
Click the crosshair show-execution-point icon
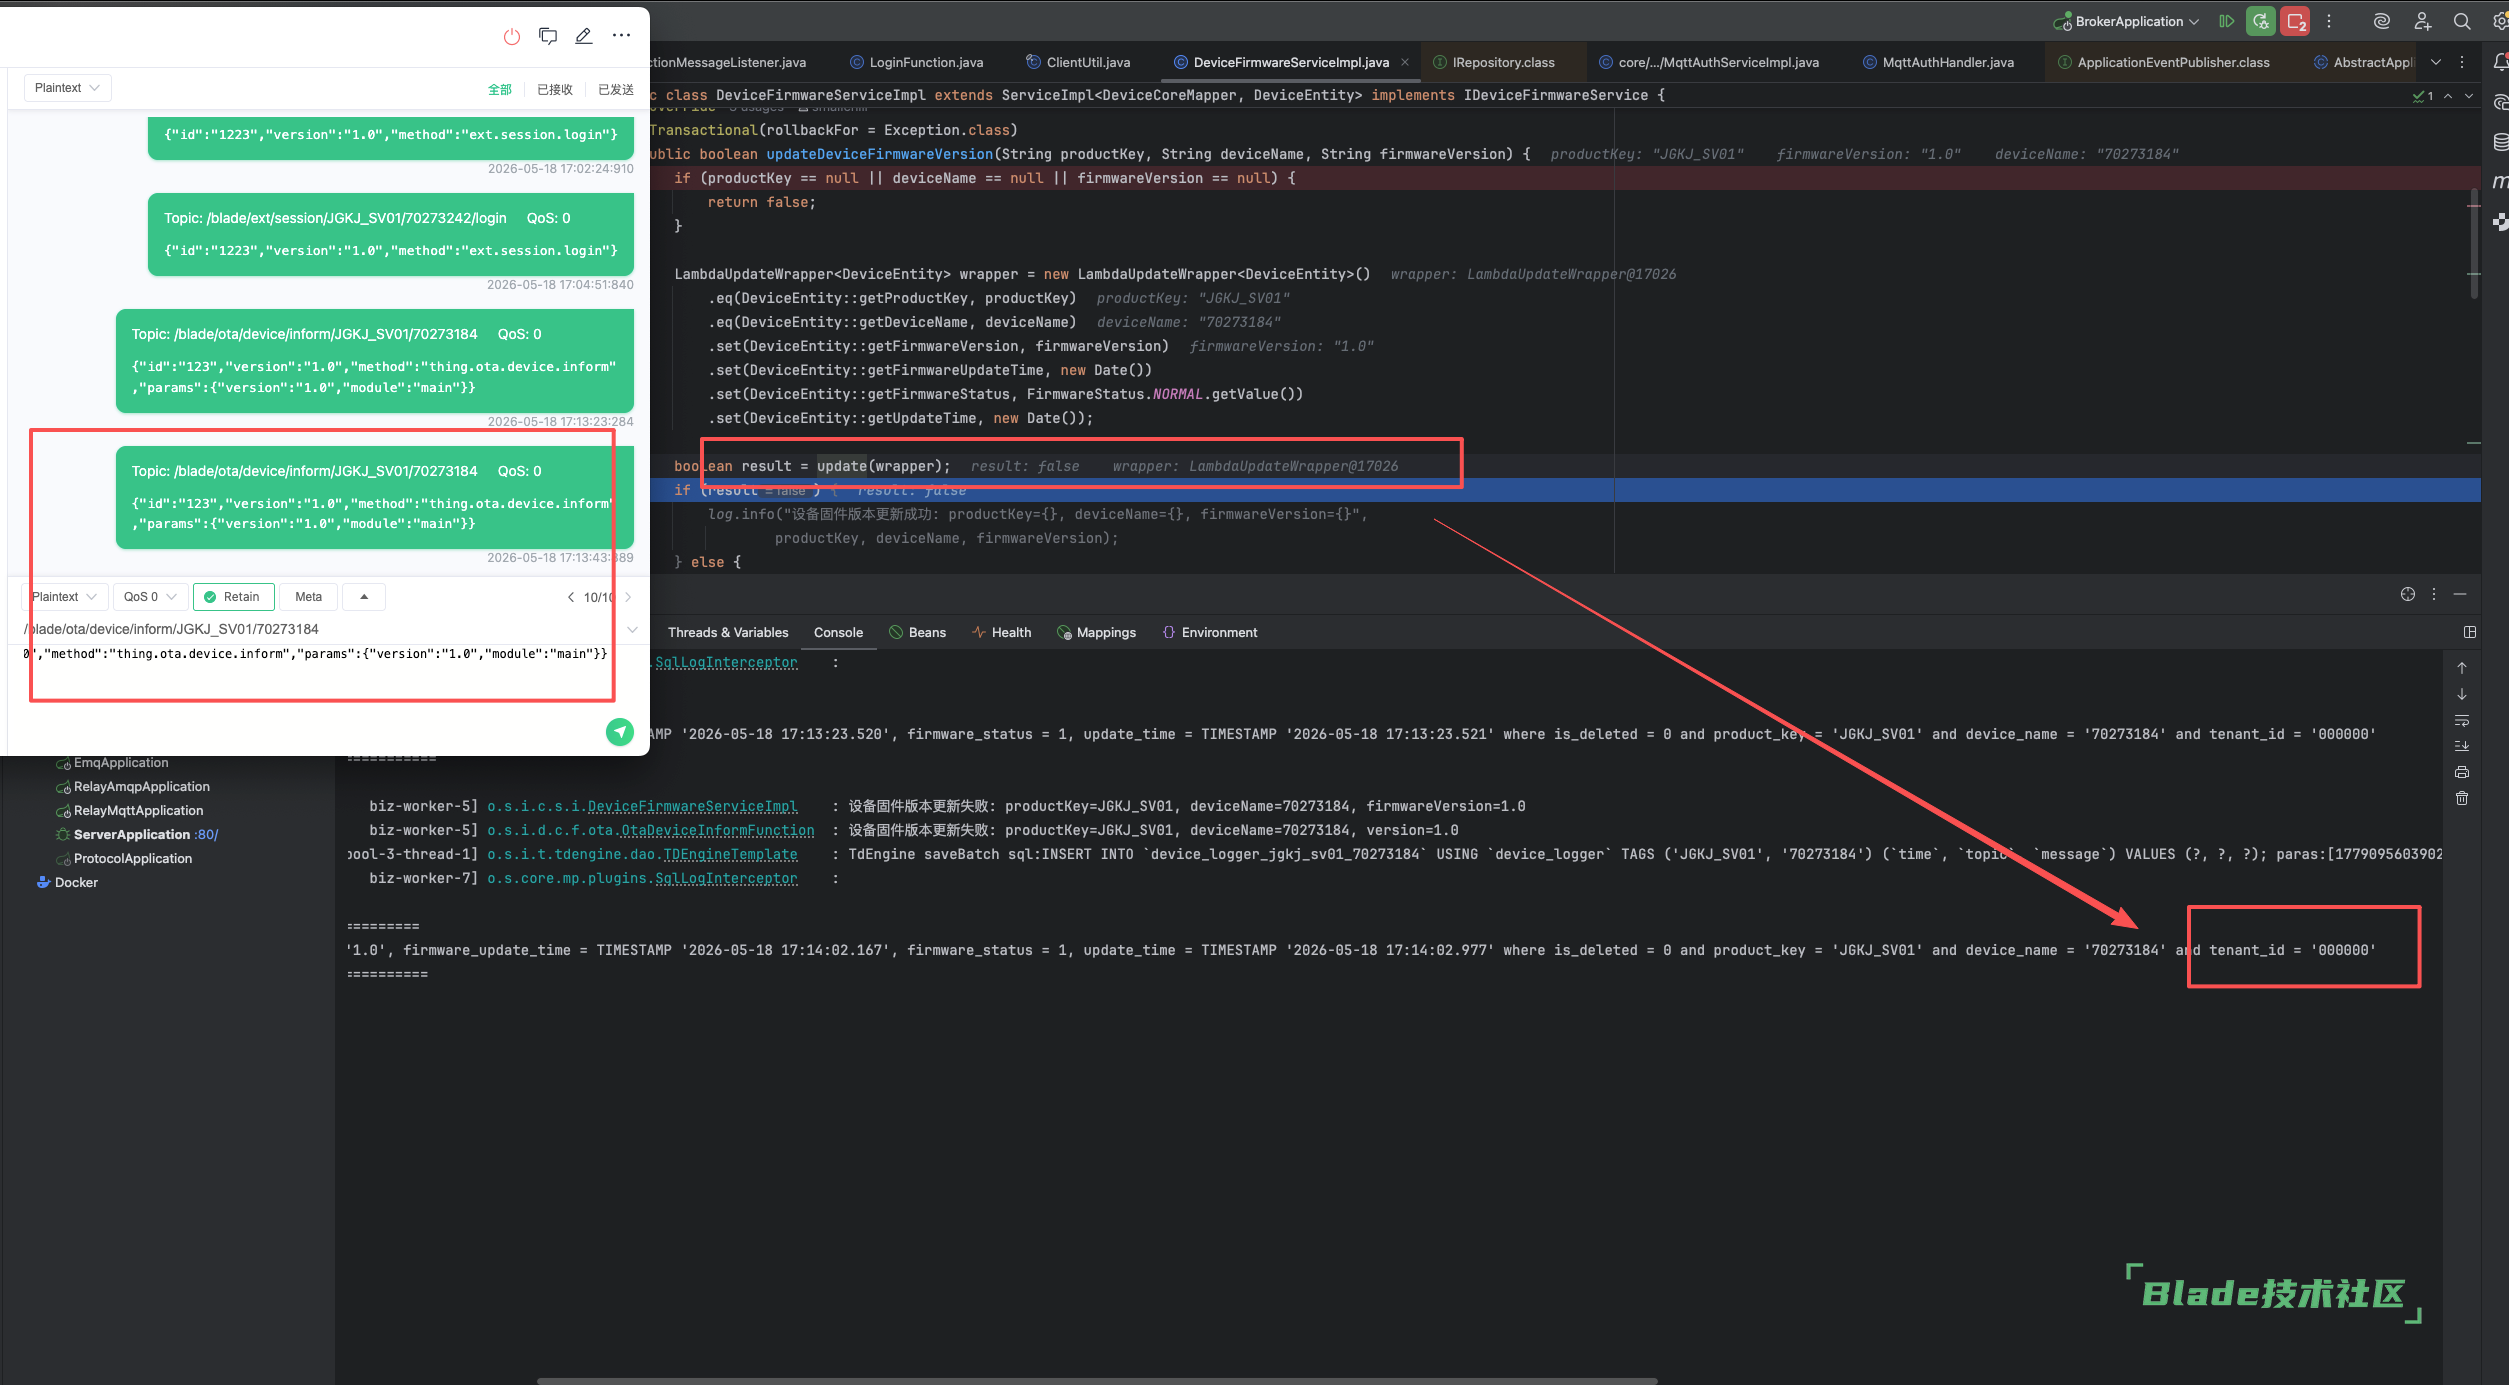coord(2408,594)
